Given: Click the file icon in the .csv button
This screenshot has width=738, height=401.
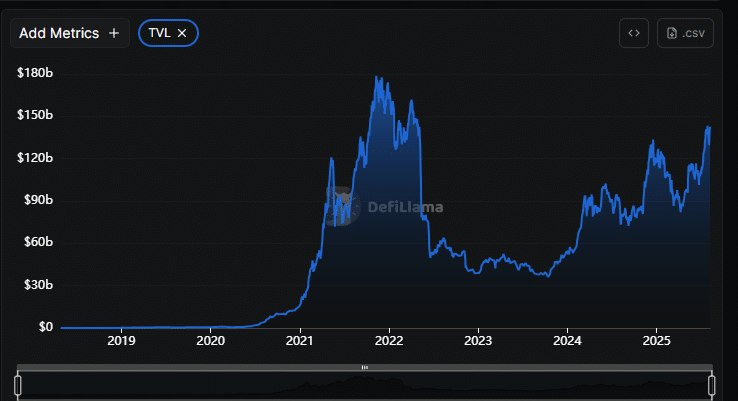Looking at the screenshot, I should 672,33.
